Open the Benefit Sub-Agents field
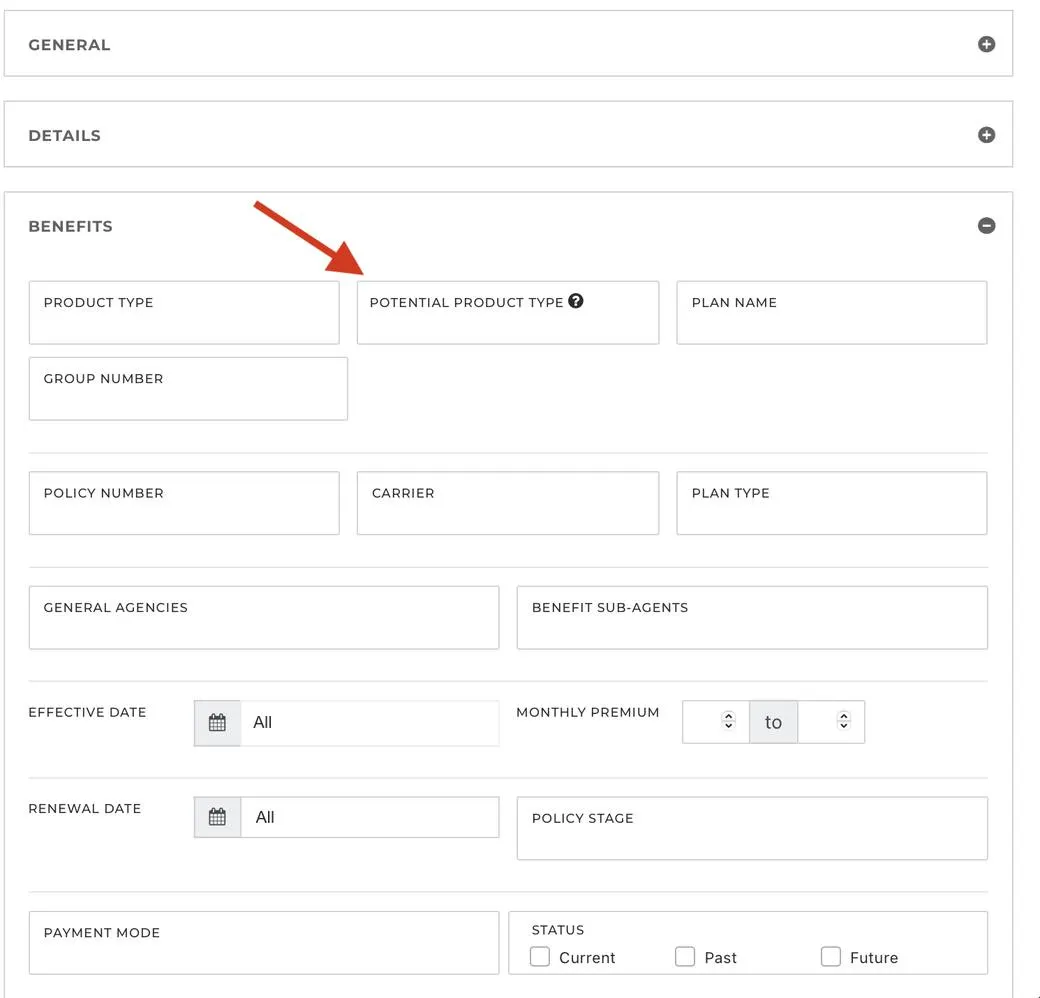Screen dimensions: 1040x998 click(751, 617)
